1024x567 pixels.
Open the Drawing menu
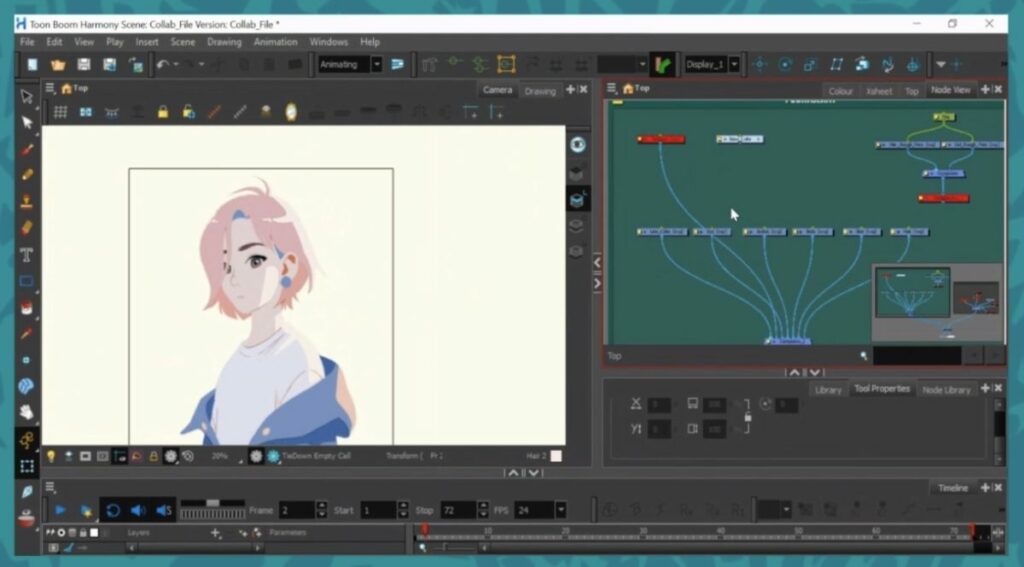[x=224, y=42]
